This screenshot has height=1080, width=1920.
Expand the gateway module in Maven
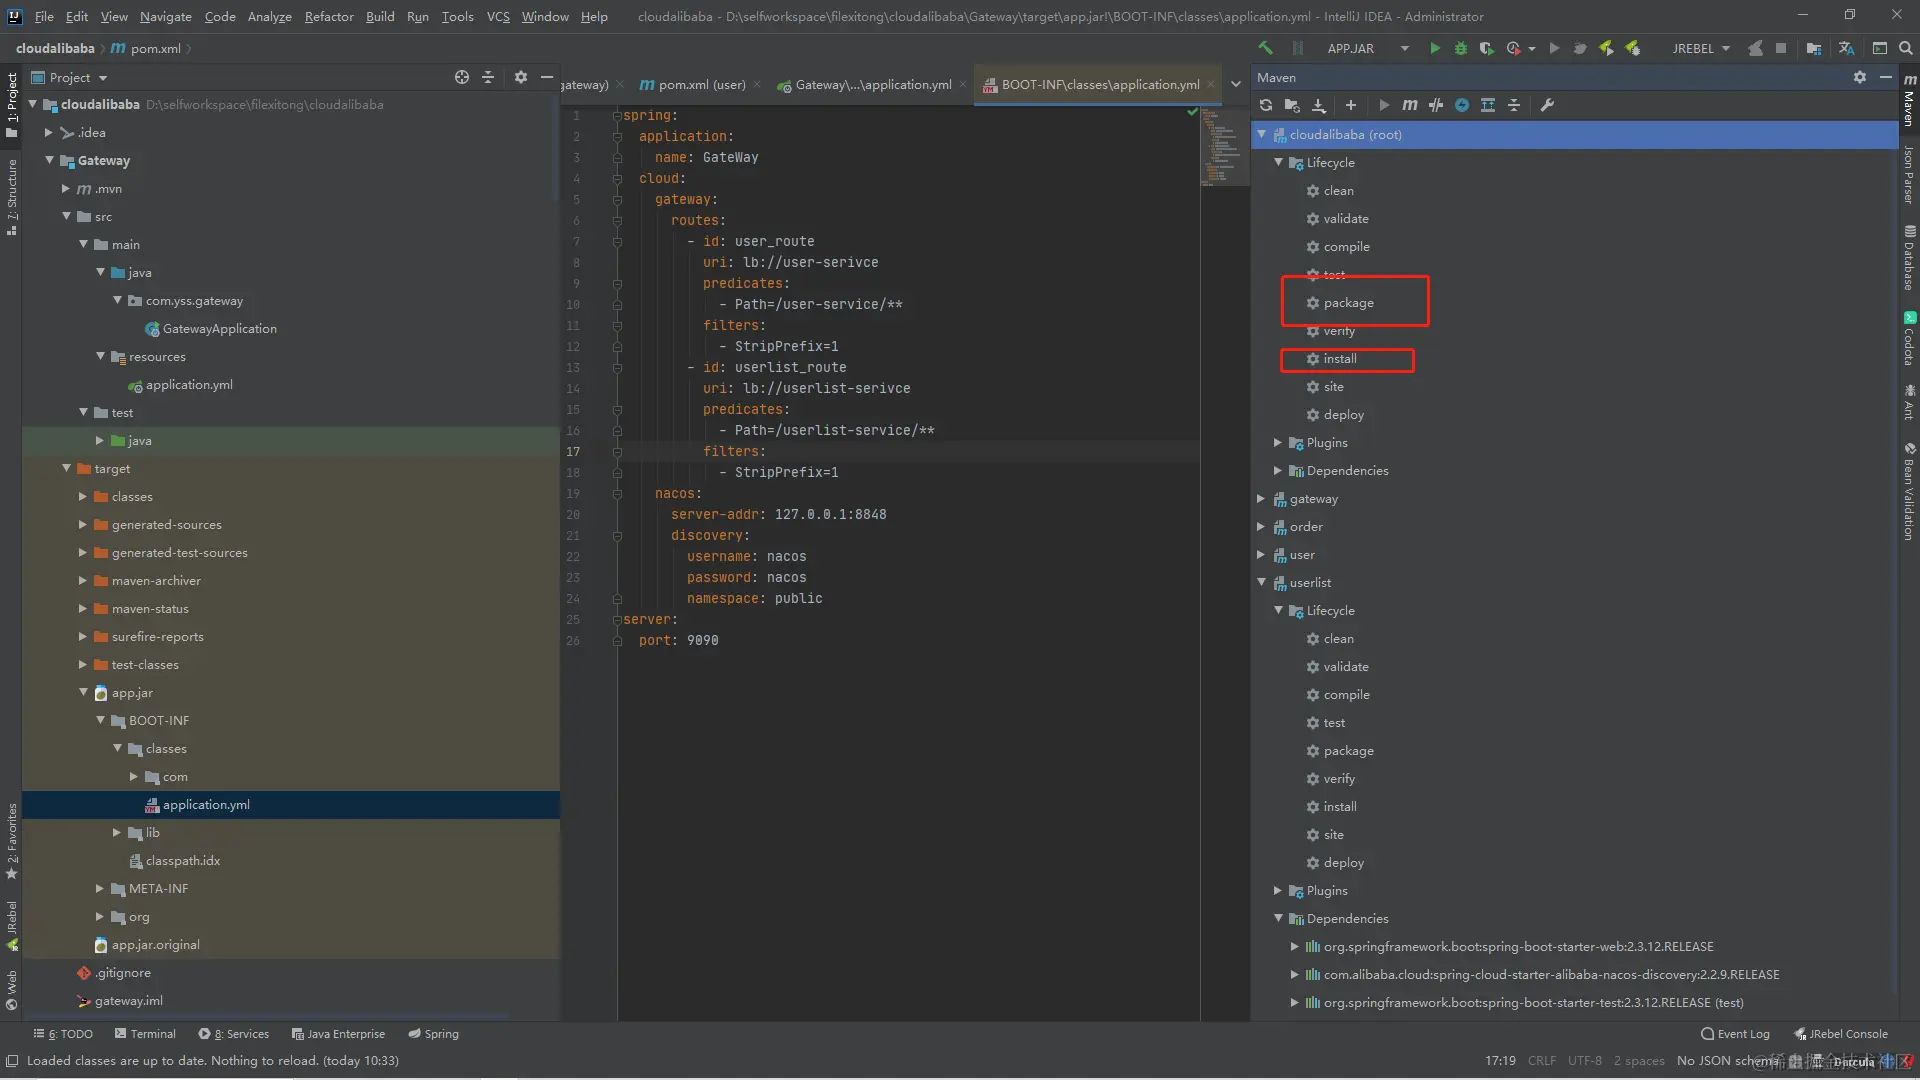point(1261,498)
